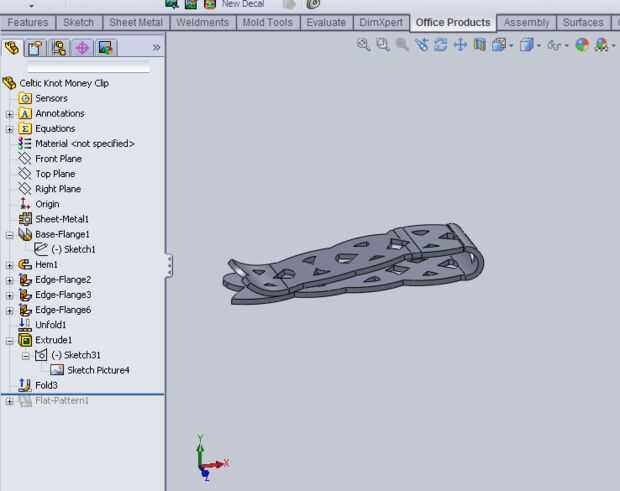Open the Display Style cube icon
This screenshot has height=491, width=620.
point(527,45)
